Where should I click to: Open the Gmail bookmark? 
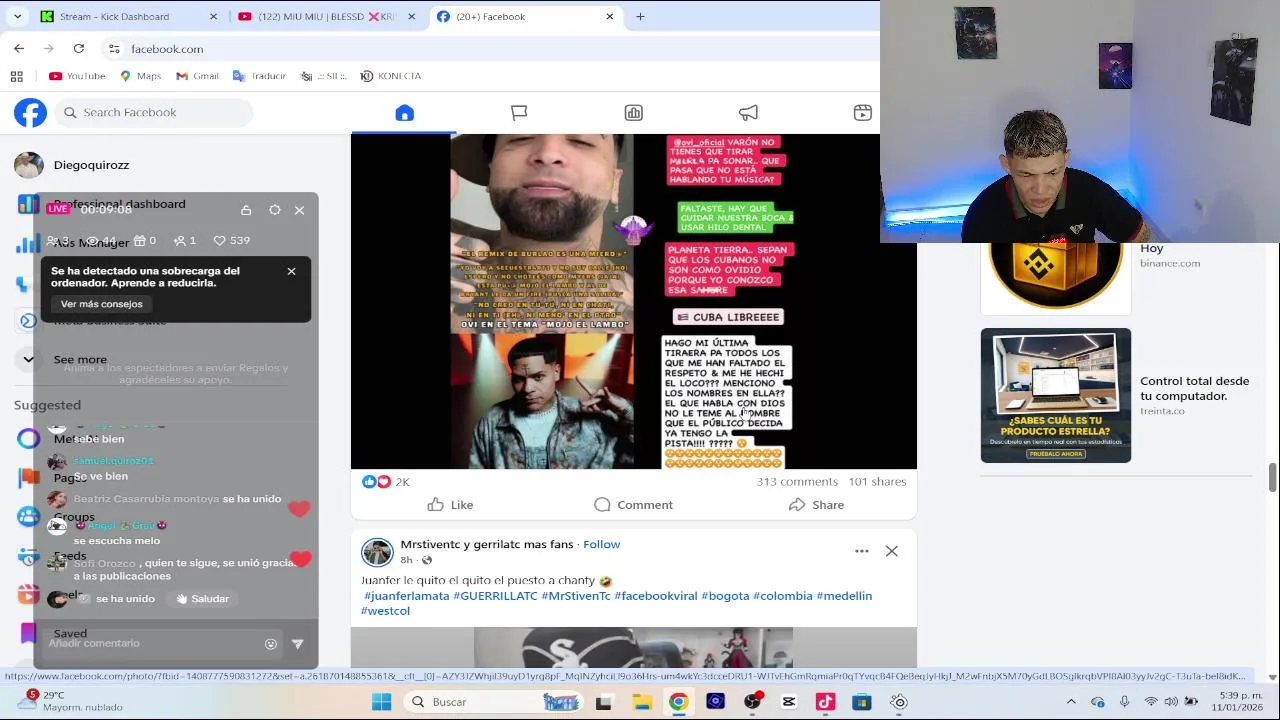[x=197, y=76]
